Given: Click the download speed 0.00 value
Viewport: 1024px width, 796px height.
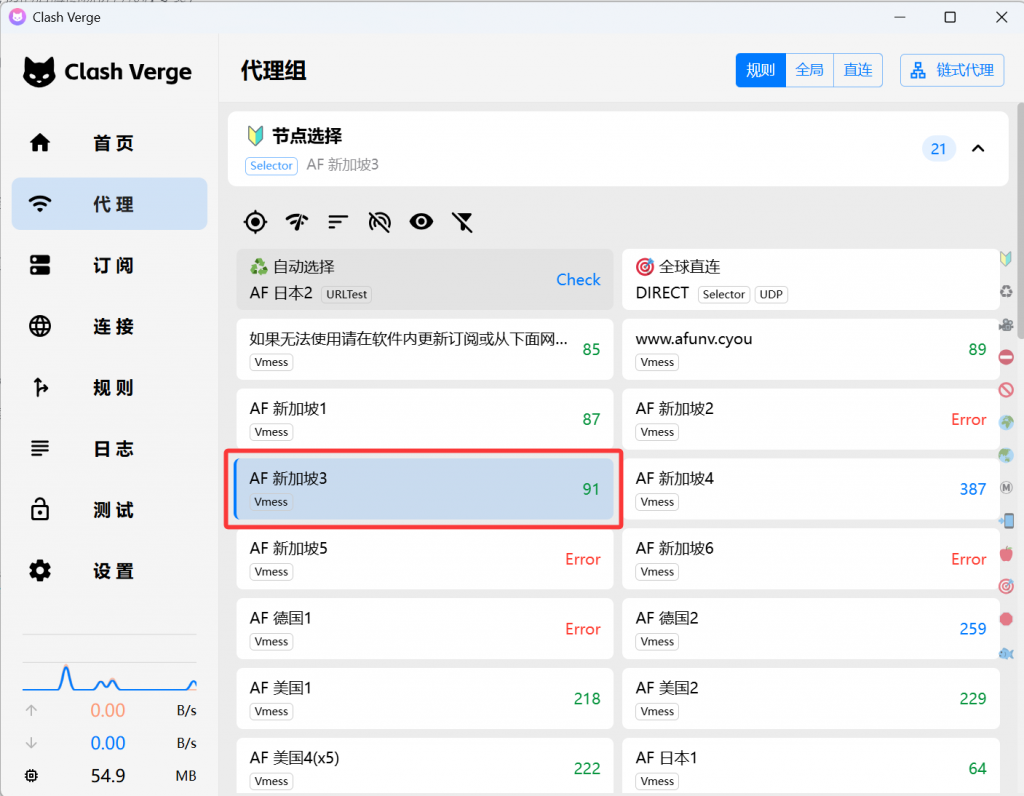Looking at the screenshot, I should [x=108, y=743].
